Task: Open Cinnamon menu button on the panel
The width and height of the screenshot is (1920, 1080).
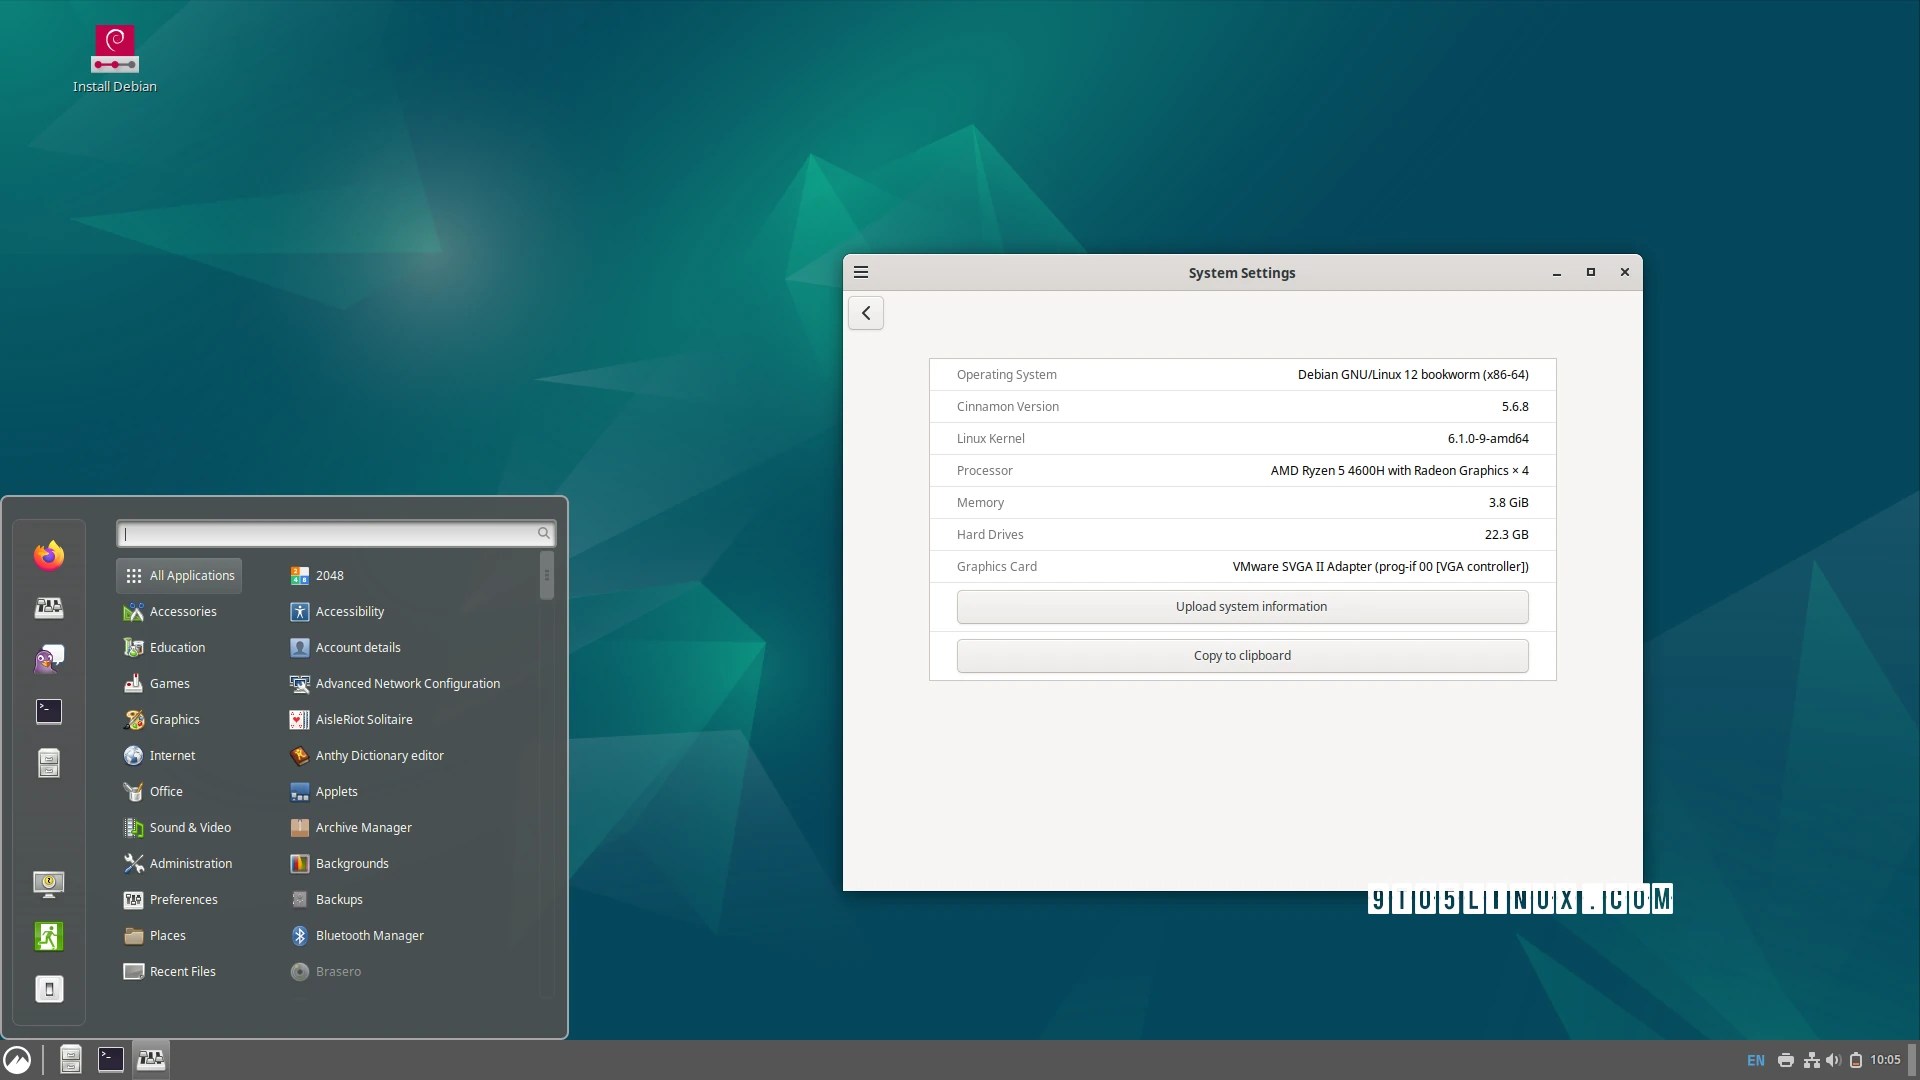Action: pos(17,1060)
